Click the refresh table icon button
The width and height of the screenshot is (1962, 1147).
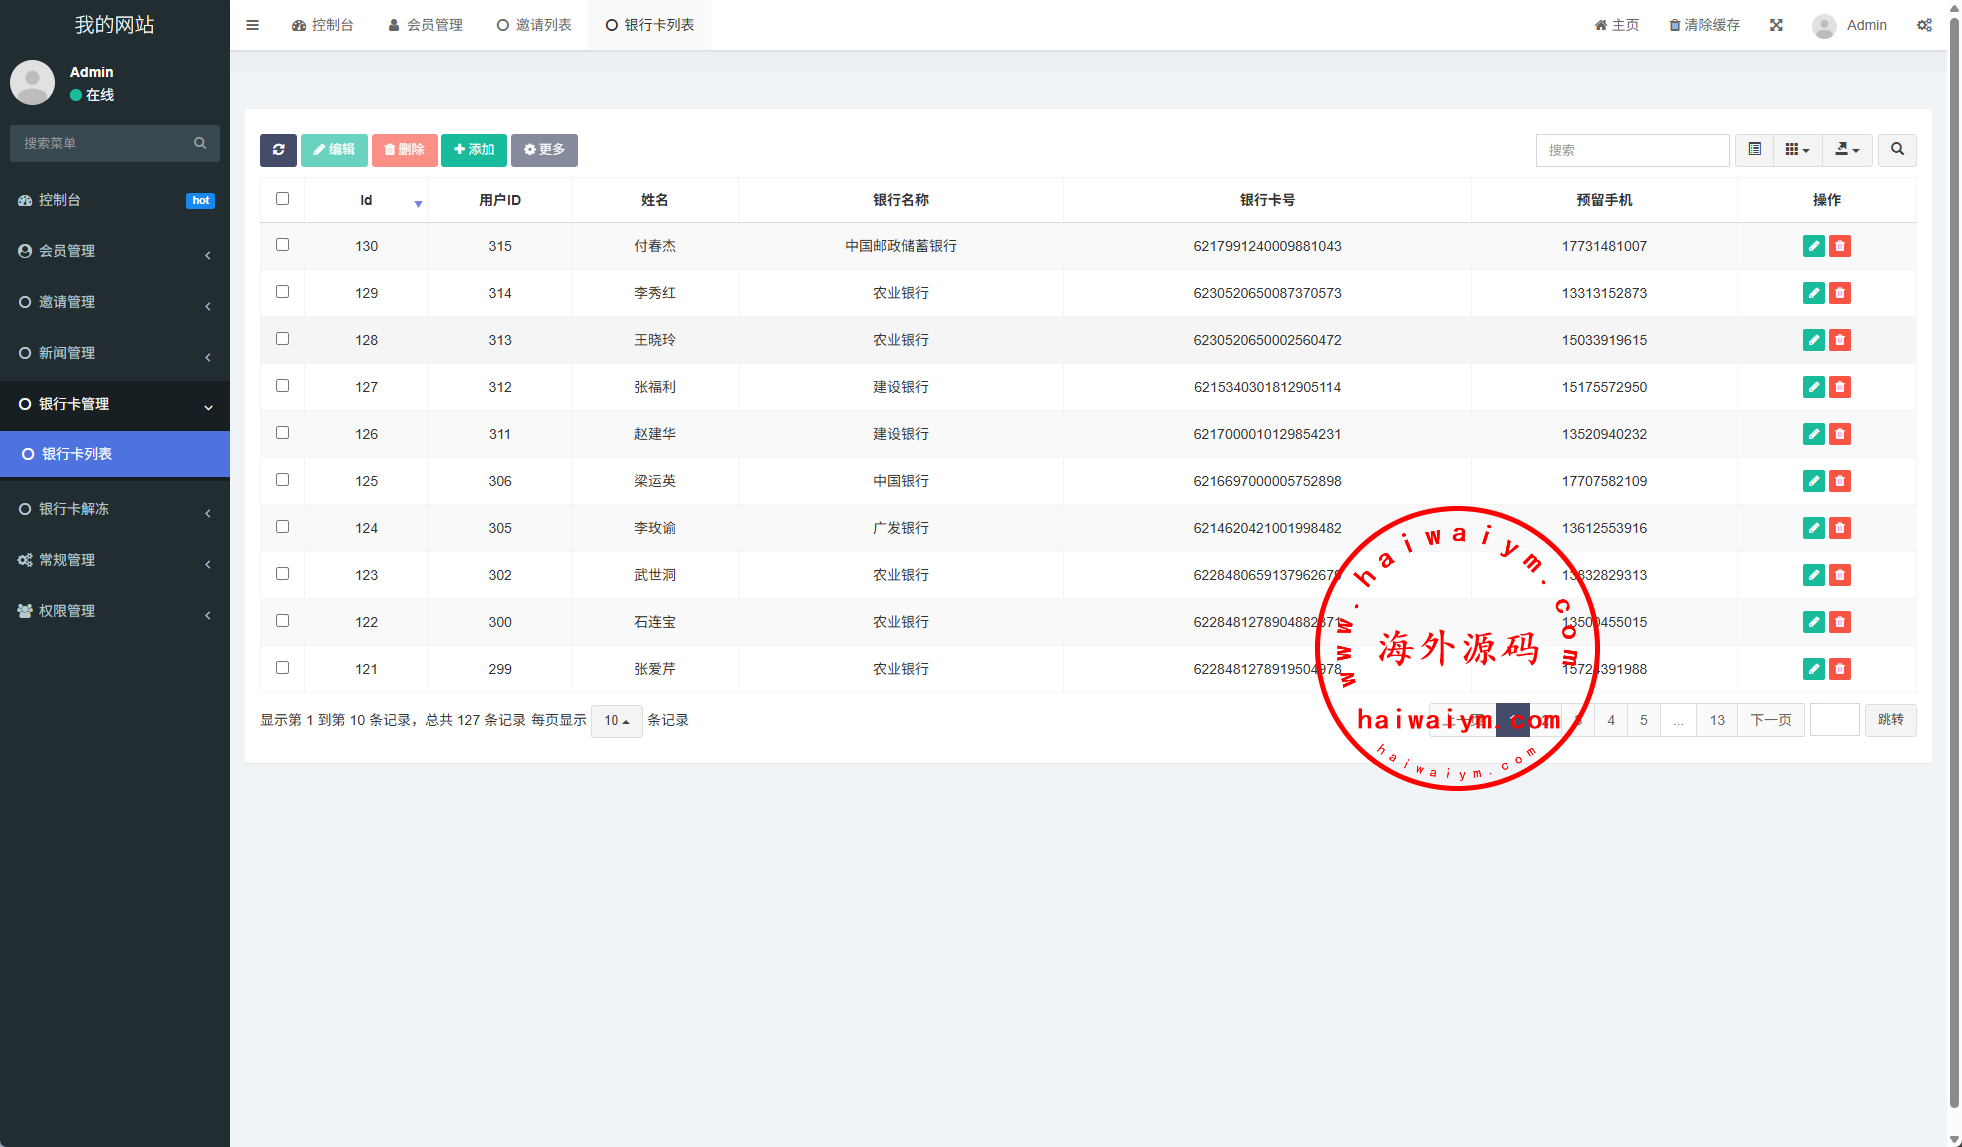click(x=278, y=150)
